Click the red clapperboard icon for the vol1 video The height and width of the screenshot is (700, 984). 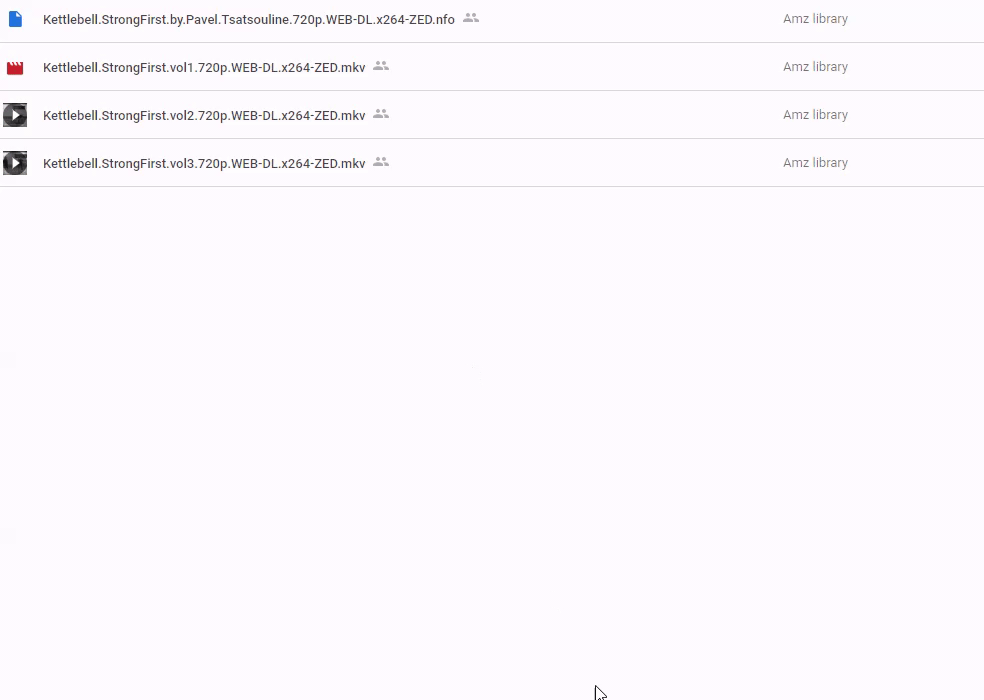point(15,68)
